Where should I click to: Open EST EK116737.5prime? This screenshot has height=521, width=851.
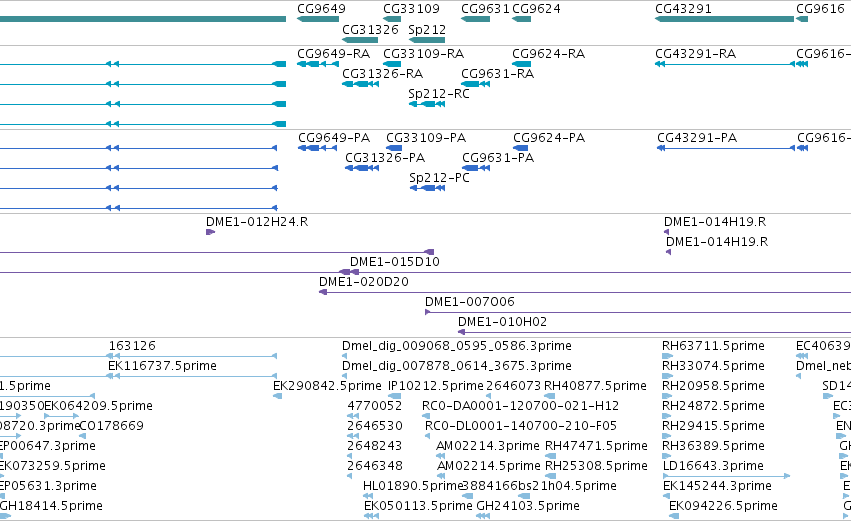click(x=162, y=366)
